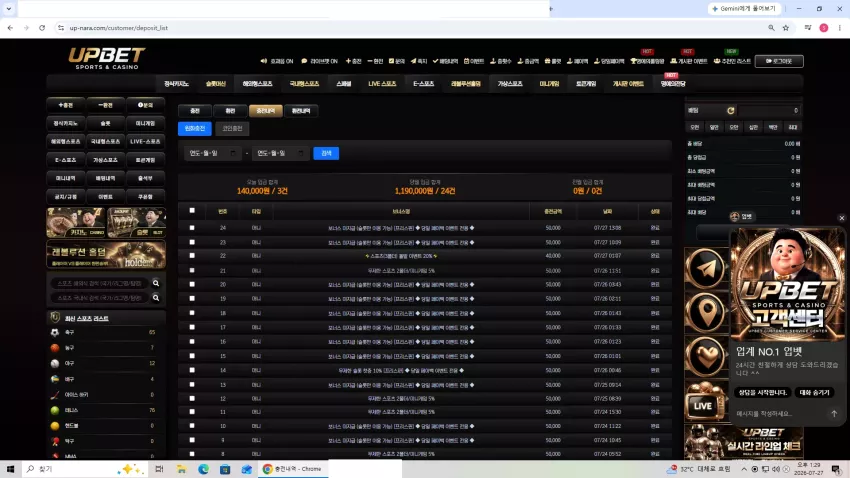Open the LIVE TV icon
The height and width of the screenshot is (478, 850).
[705, 402]
